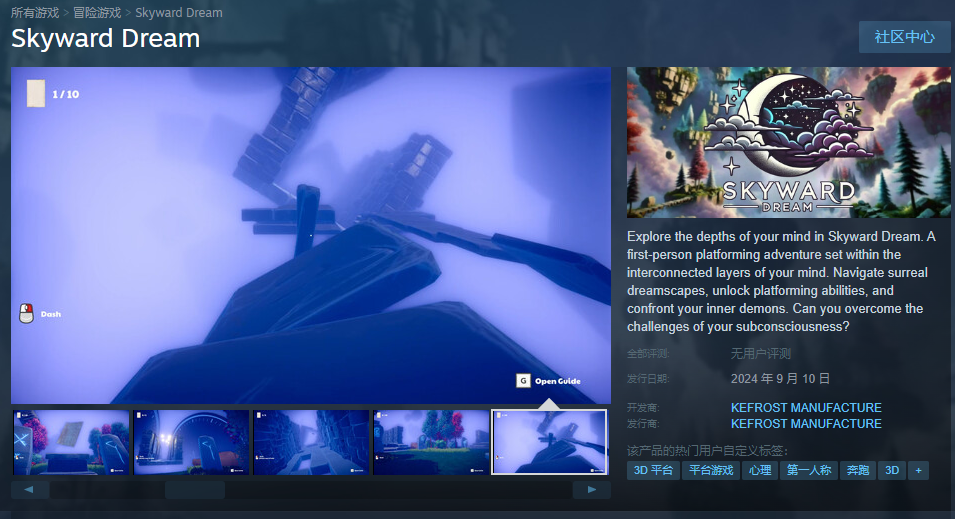Select the fourth thumbnail with garden trees

(431, 442)
